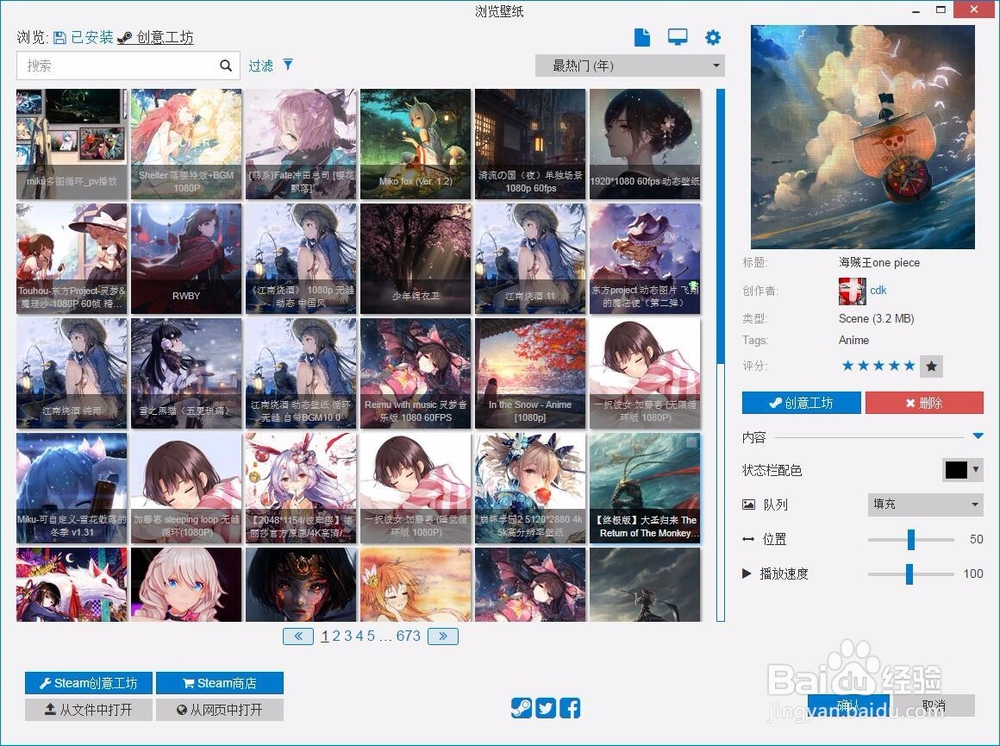1000x746 pixels.
Task: Go to the previous page arrow
Action: pyautogui.click(x=298, y=636)
